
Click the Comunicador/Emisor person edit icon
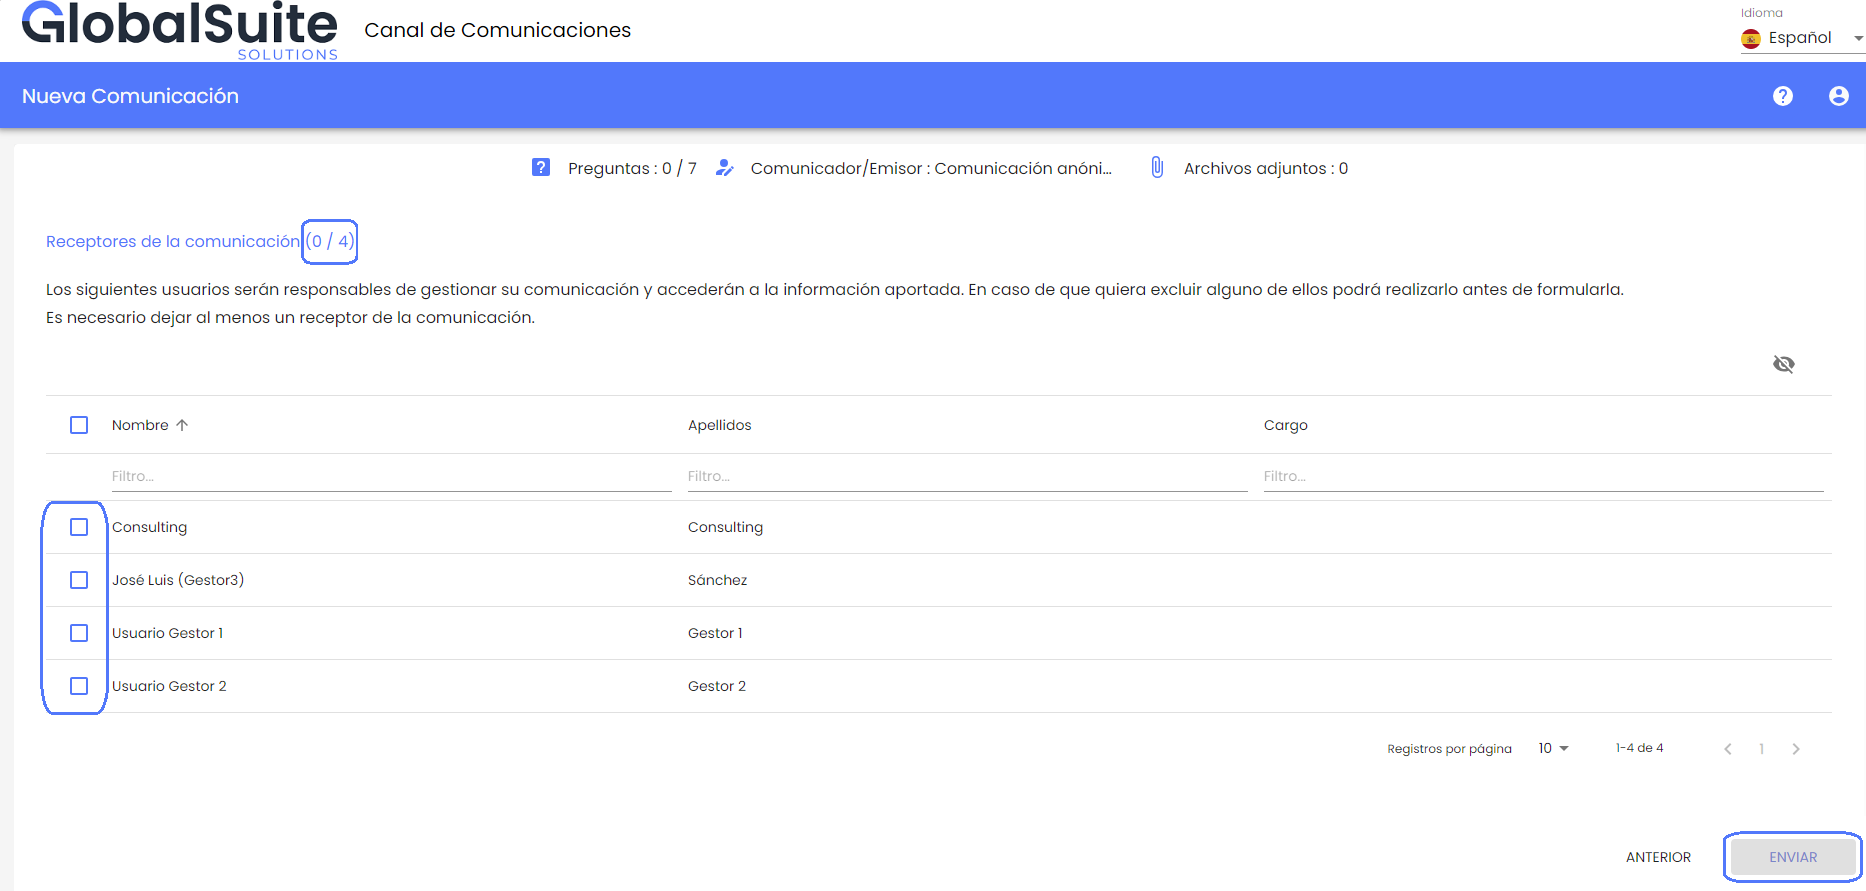pos(725,168)
